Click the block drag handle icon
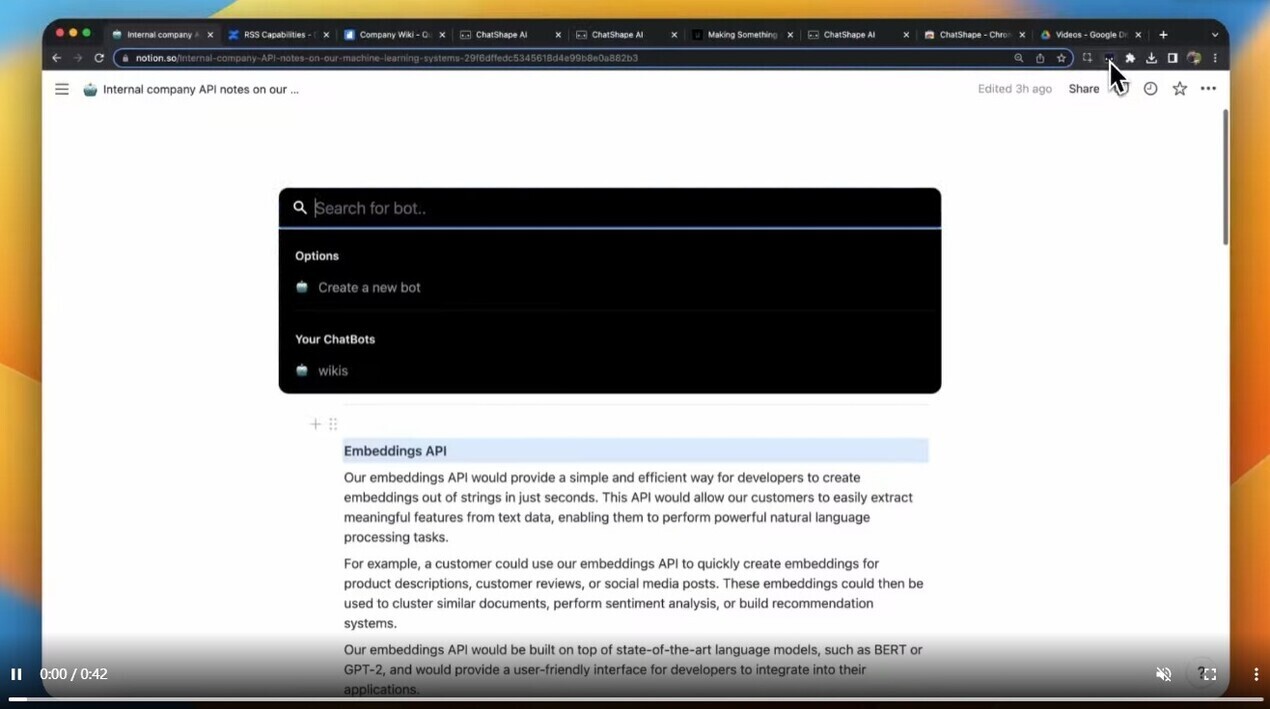1270x709 pixels. pyautogui.click(x=333, y=424)
